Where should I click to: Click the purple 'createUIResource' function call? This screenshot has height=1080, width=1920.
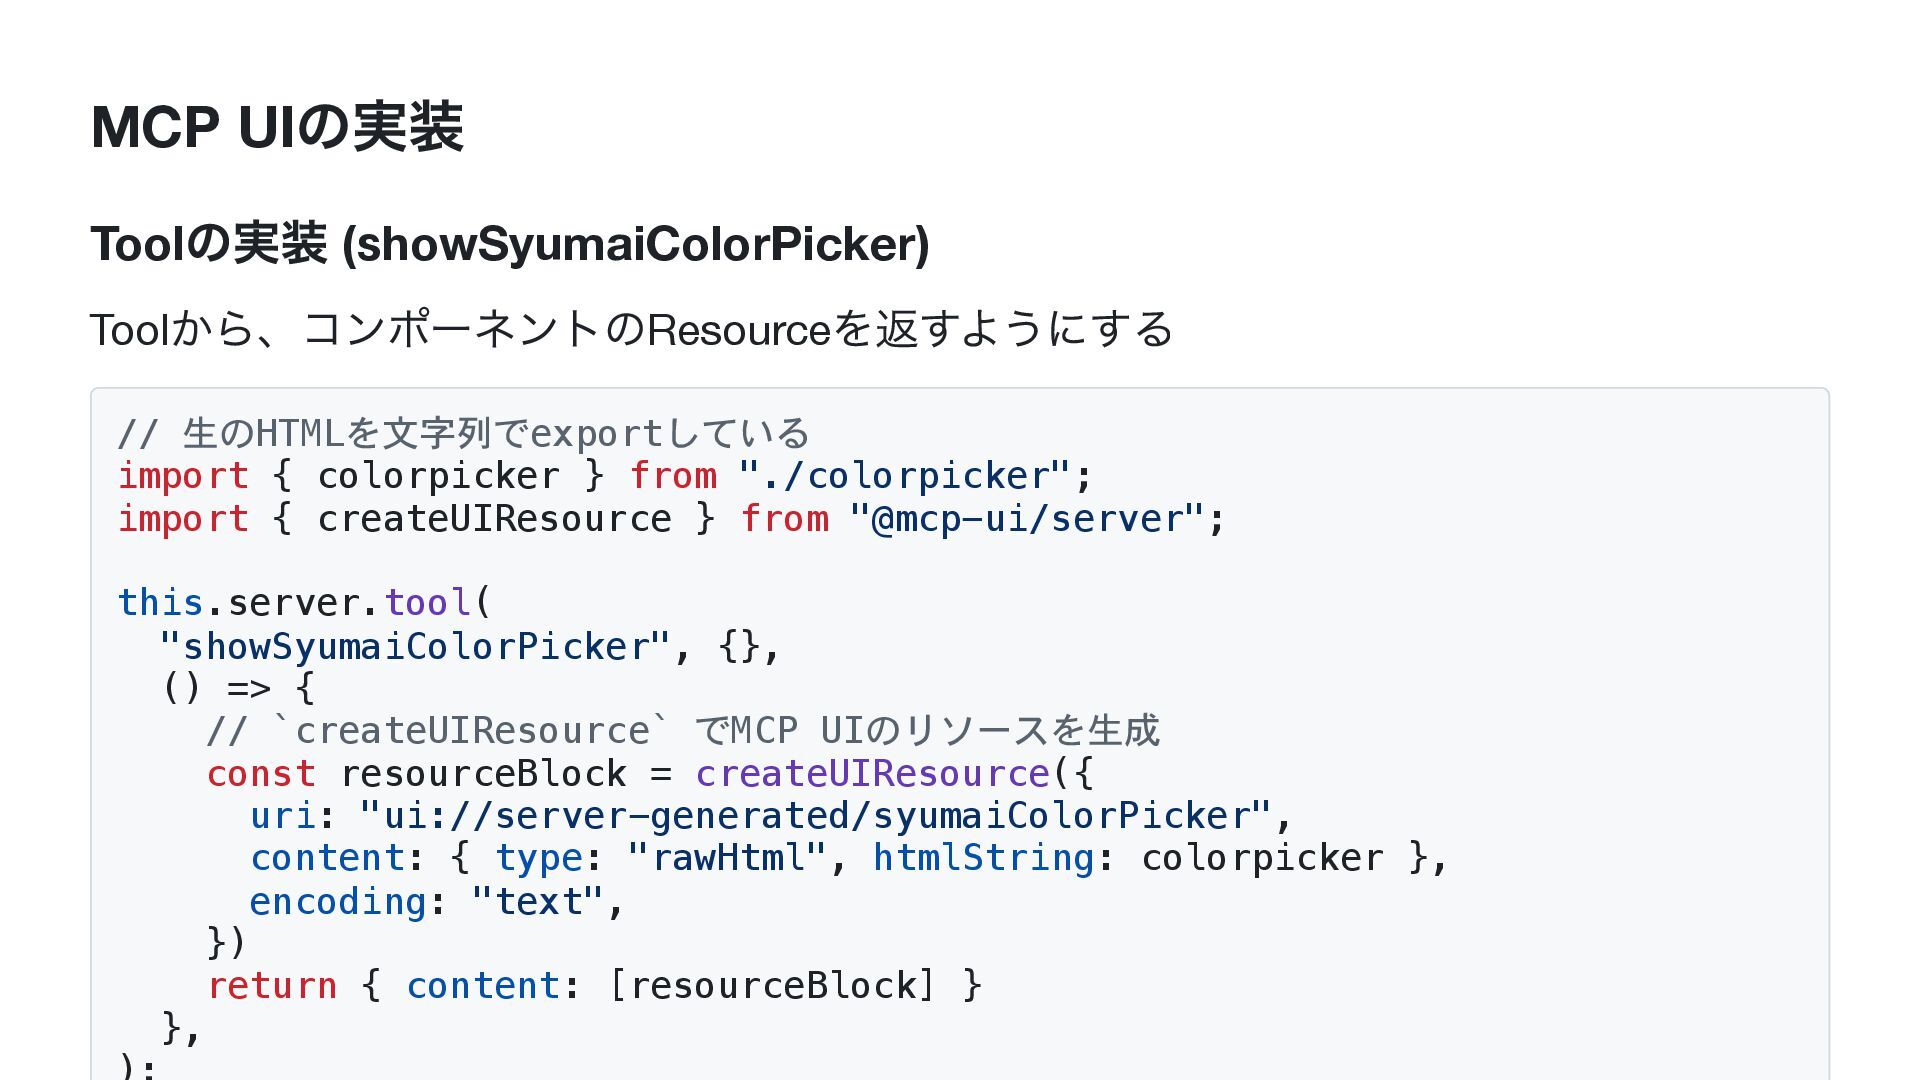[x=873, y=774]
